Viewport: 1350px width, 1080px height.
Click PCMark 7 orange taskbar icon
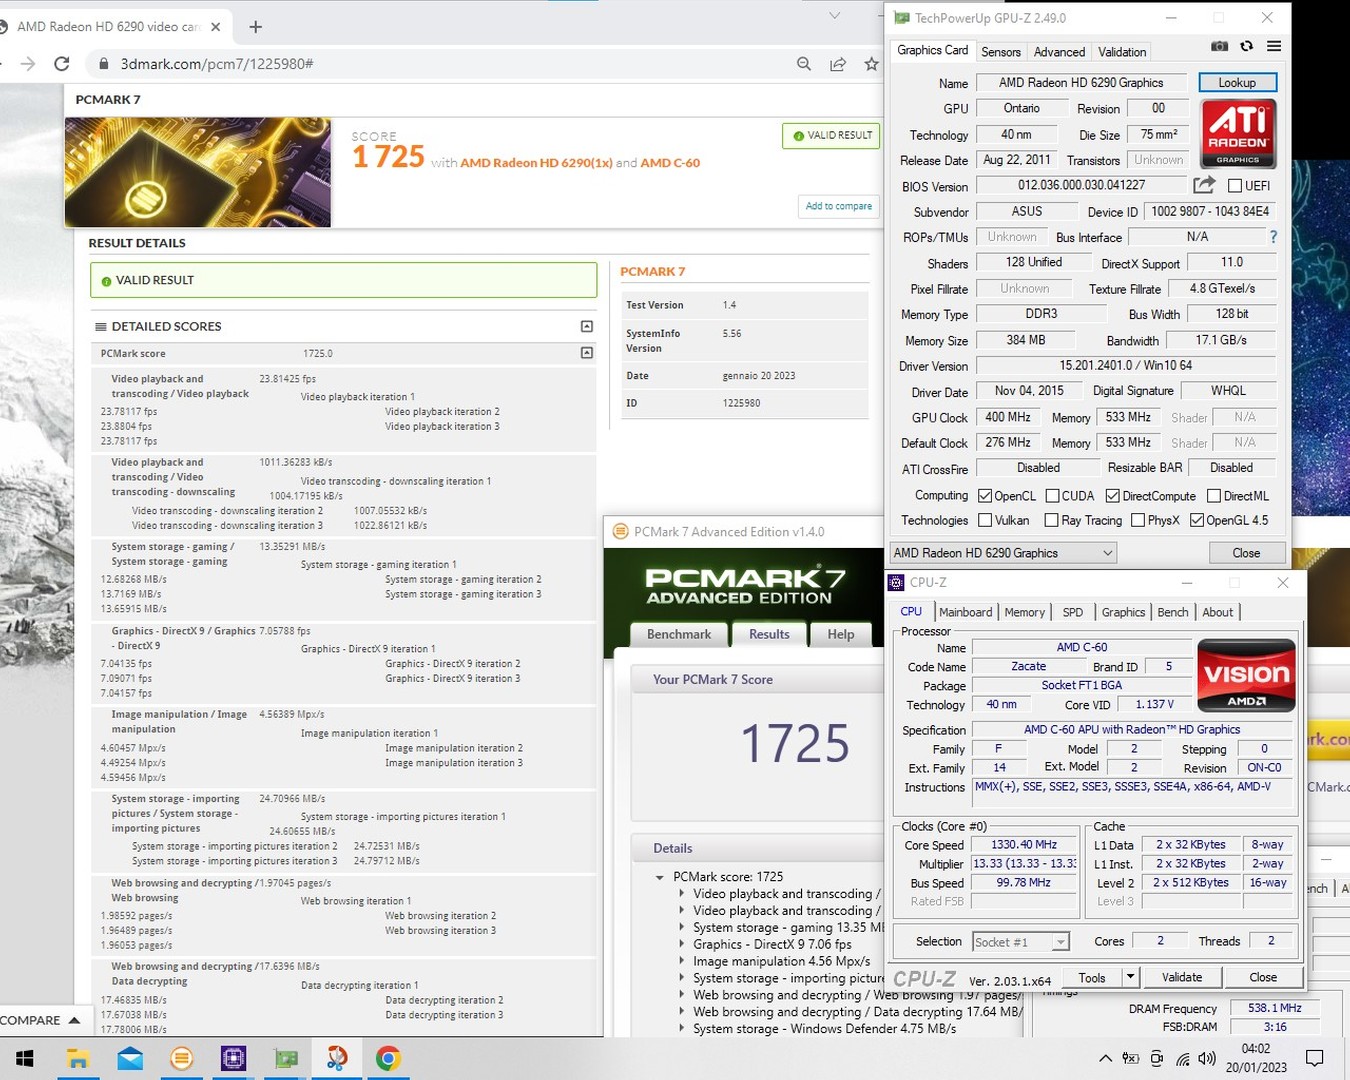tap(181, 1058)
